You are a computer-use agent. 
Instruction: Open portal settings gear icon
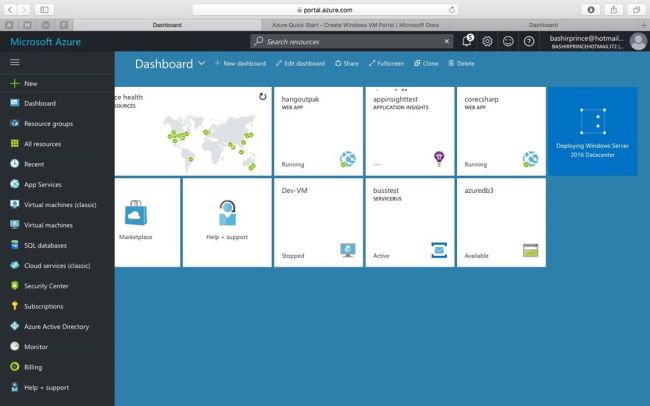[x=488, y=41]
